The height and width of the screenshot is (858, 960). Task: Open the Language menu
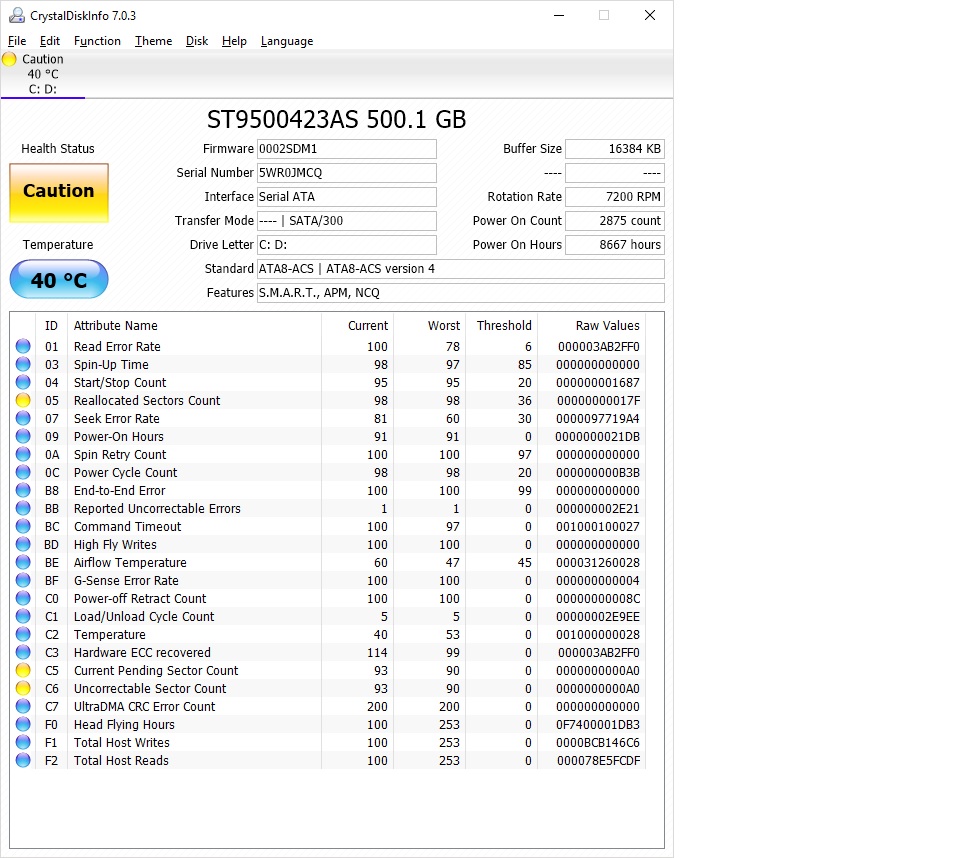click(287, 41)
